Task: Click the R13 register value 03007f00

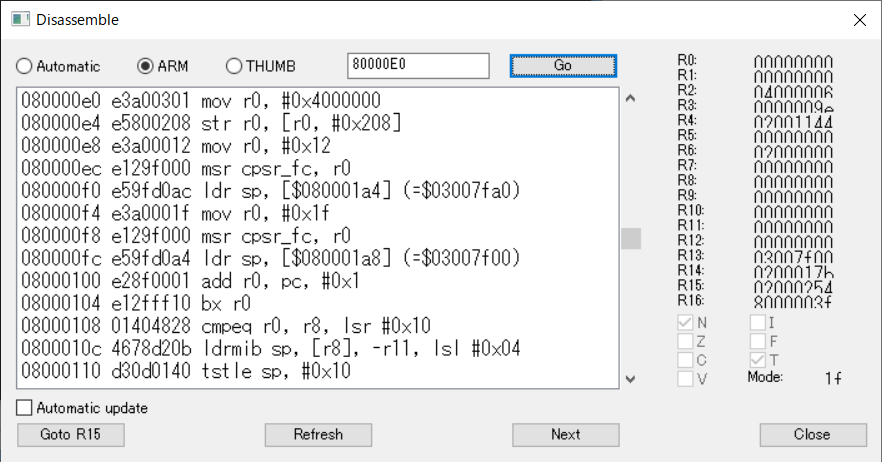Action: [793, 257]
